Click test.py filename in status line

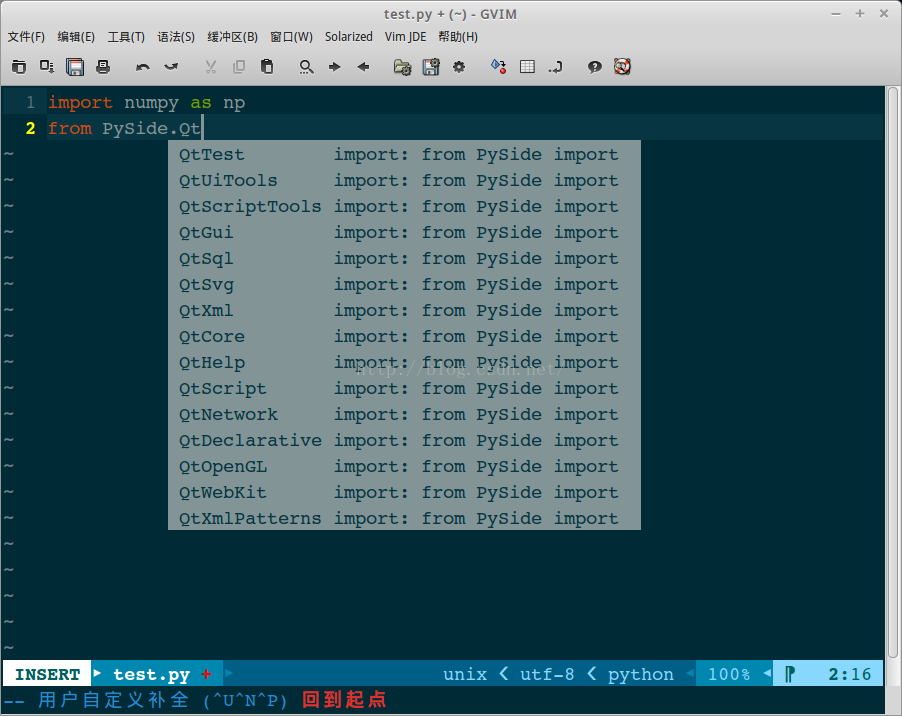coord(151,674)
